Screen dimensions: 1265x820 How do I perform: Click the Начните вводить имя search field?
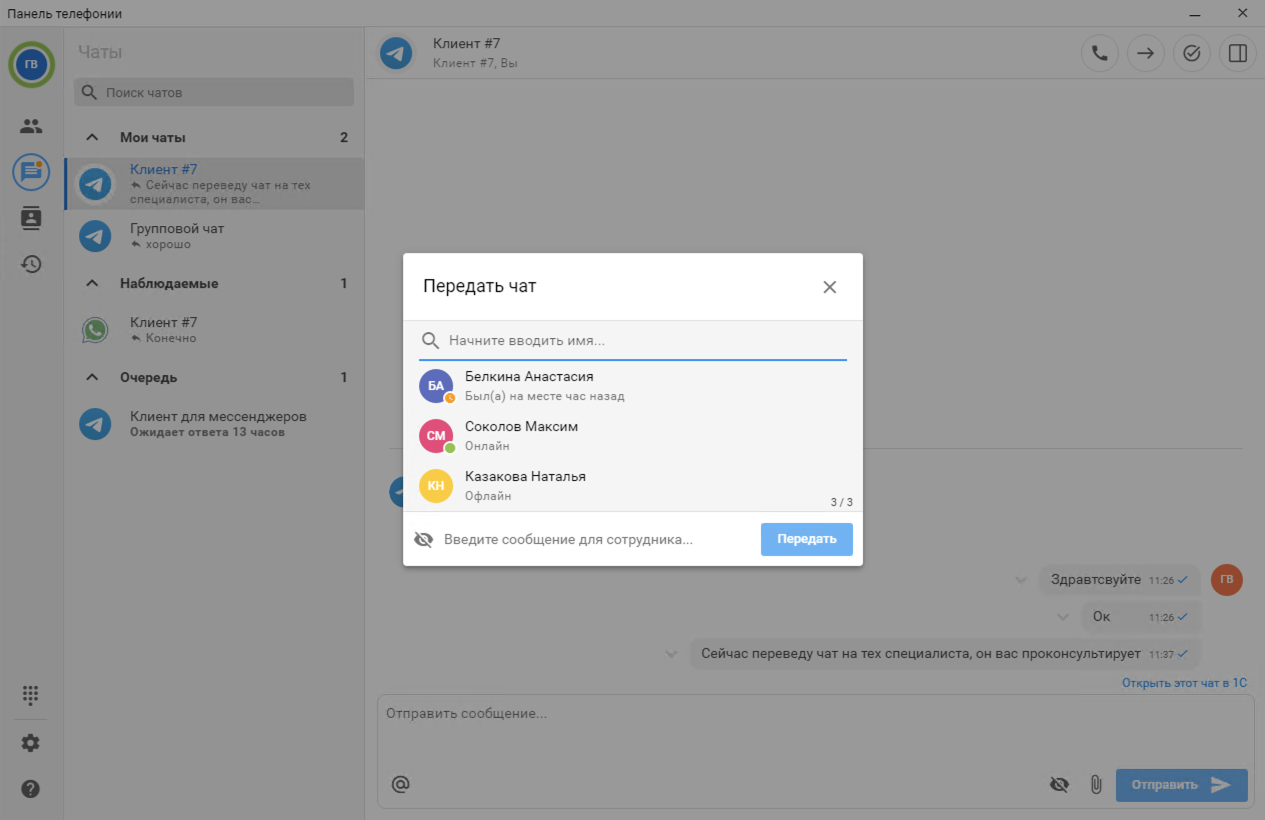coord(640,341)
